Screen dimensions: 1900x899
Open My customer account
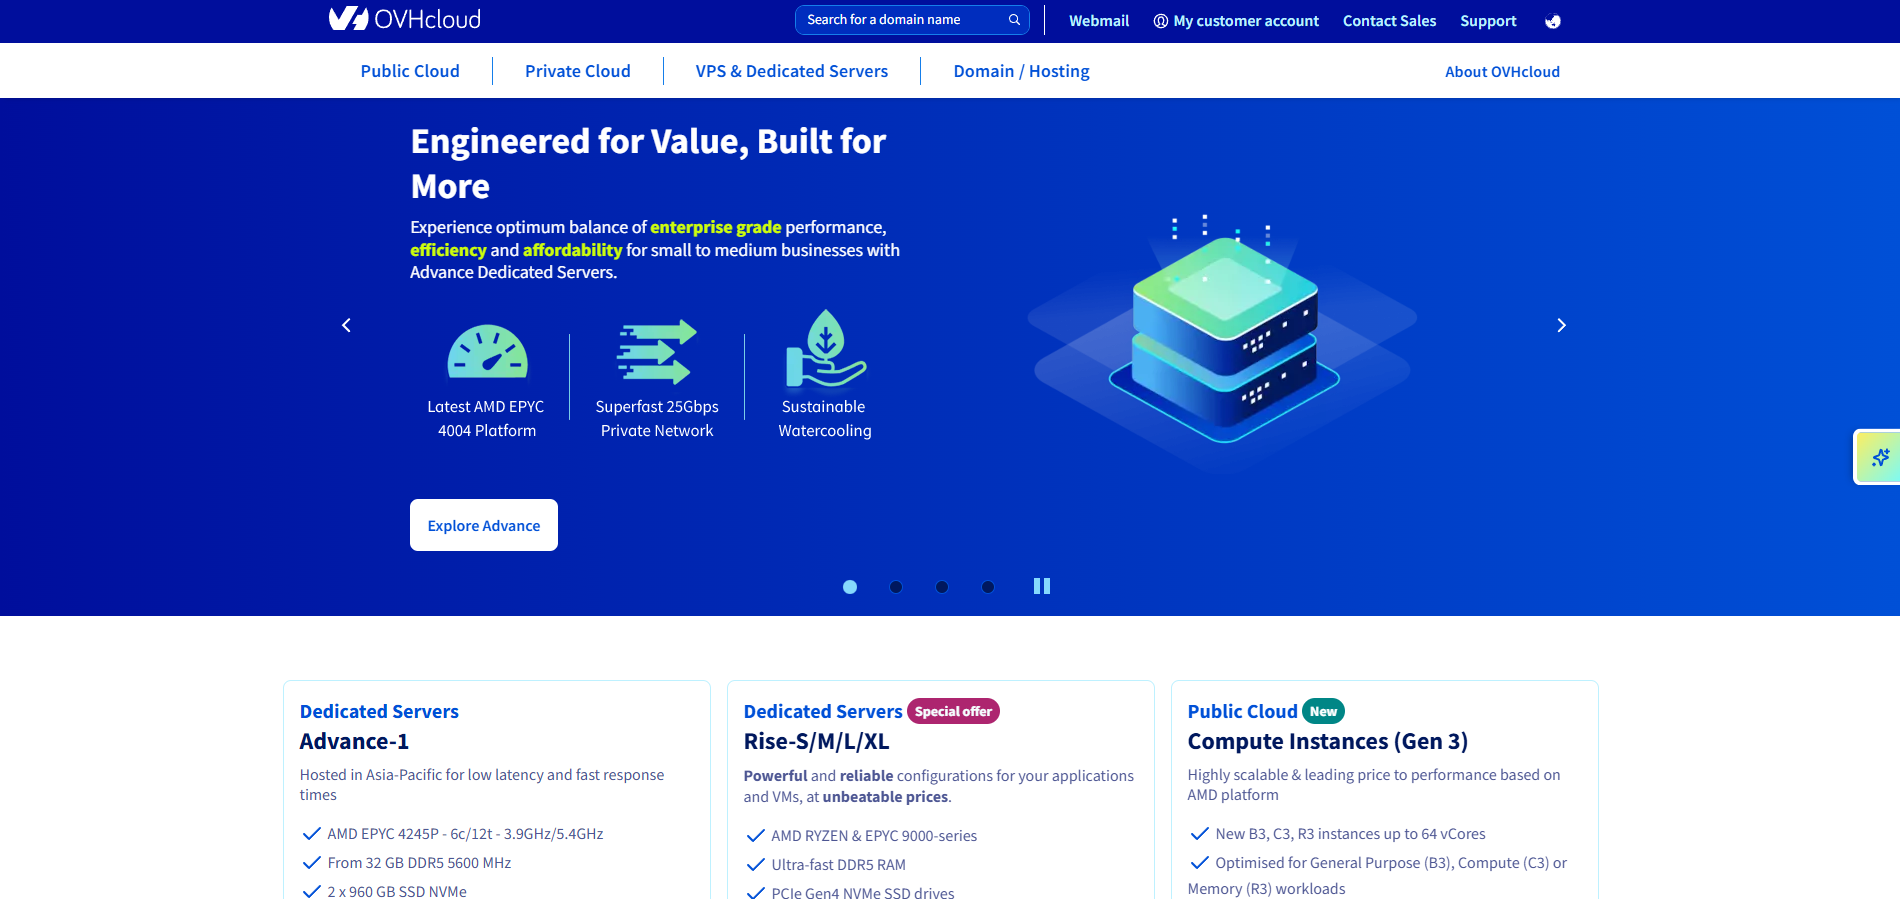[x=1236, y=21]
